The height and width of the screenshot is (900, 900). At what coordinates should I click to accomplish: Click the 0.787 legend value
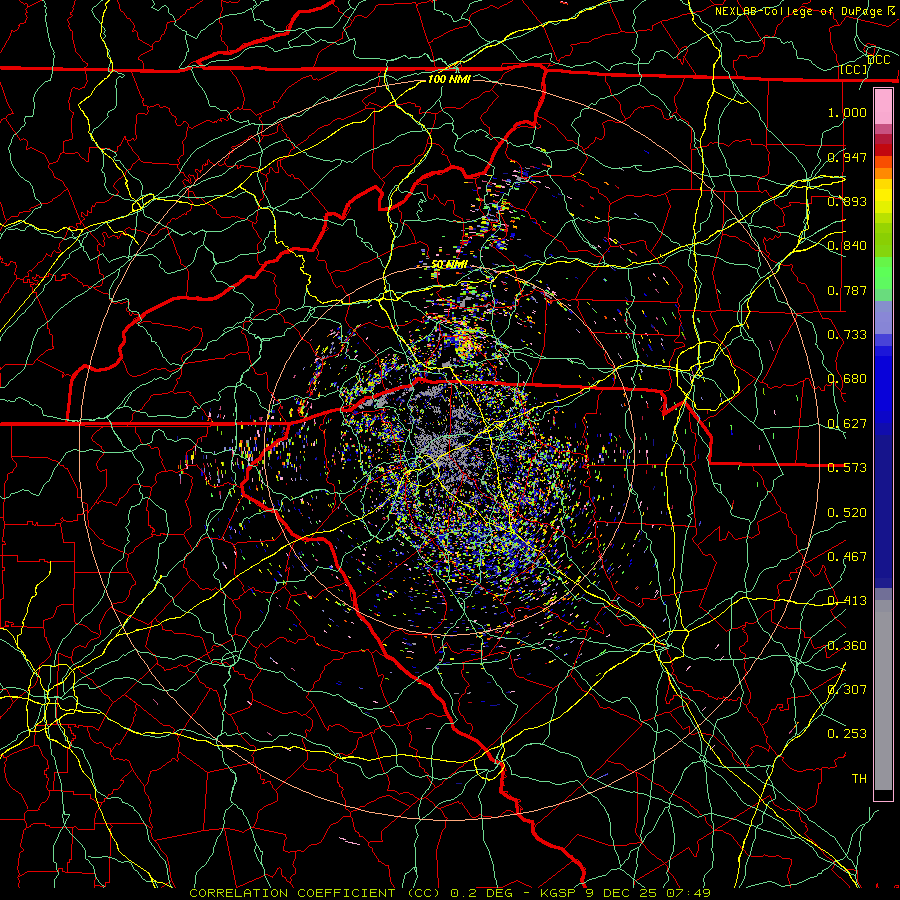[847, 290]
